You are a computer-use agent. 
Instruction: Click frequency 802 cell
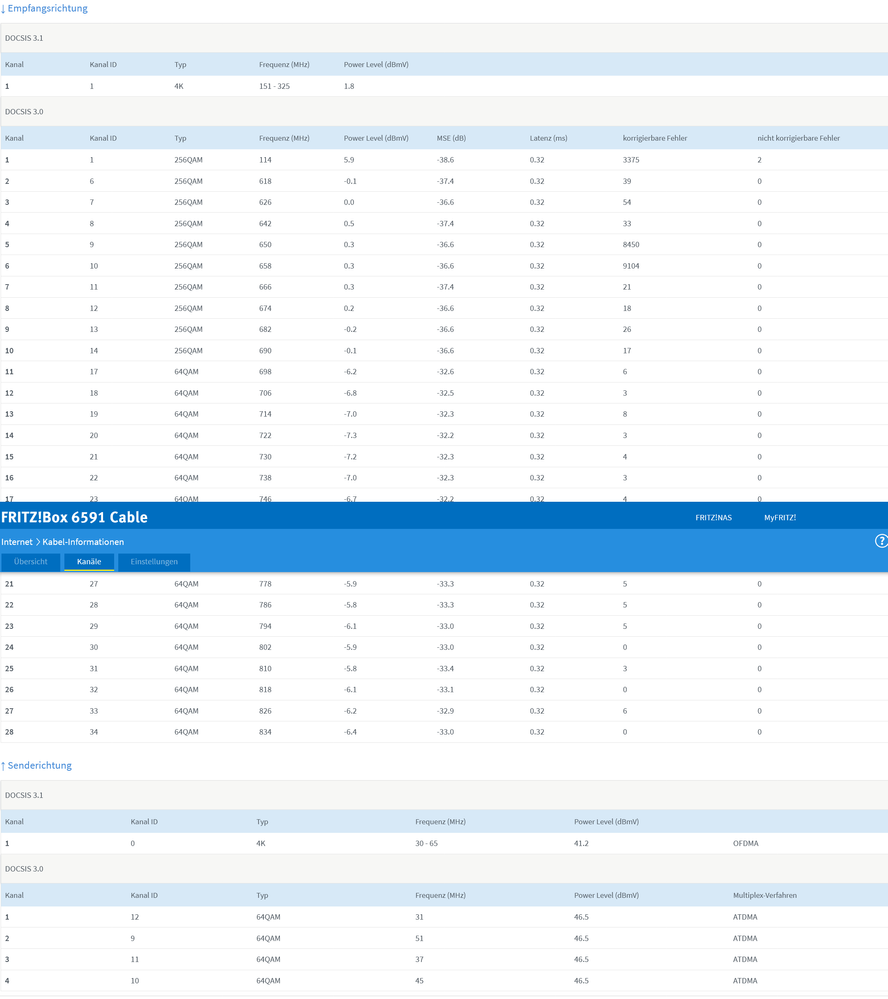[265, 647]
